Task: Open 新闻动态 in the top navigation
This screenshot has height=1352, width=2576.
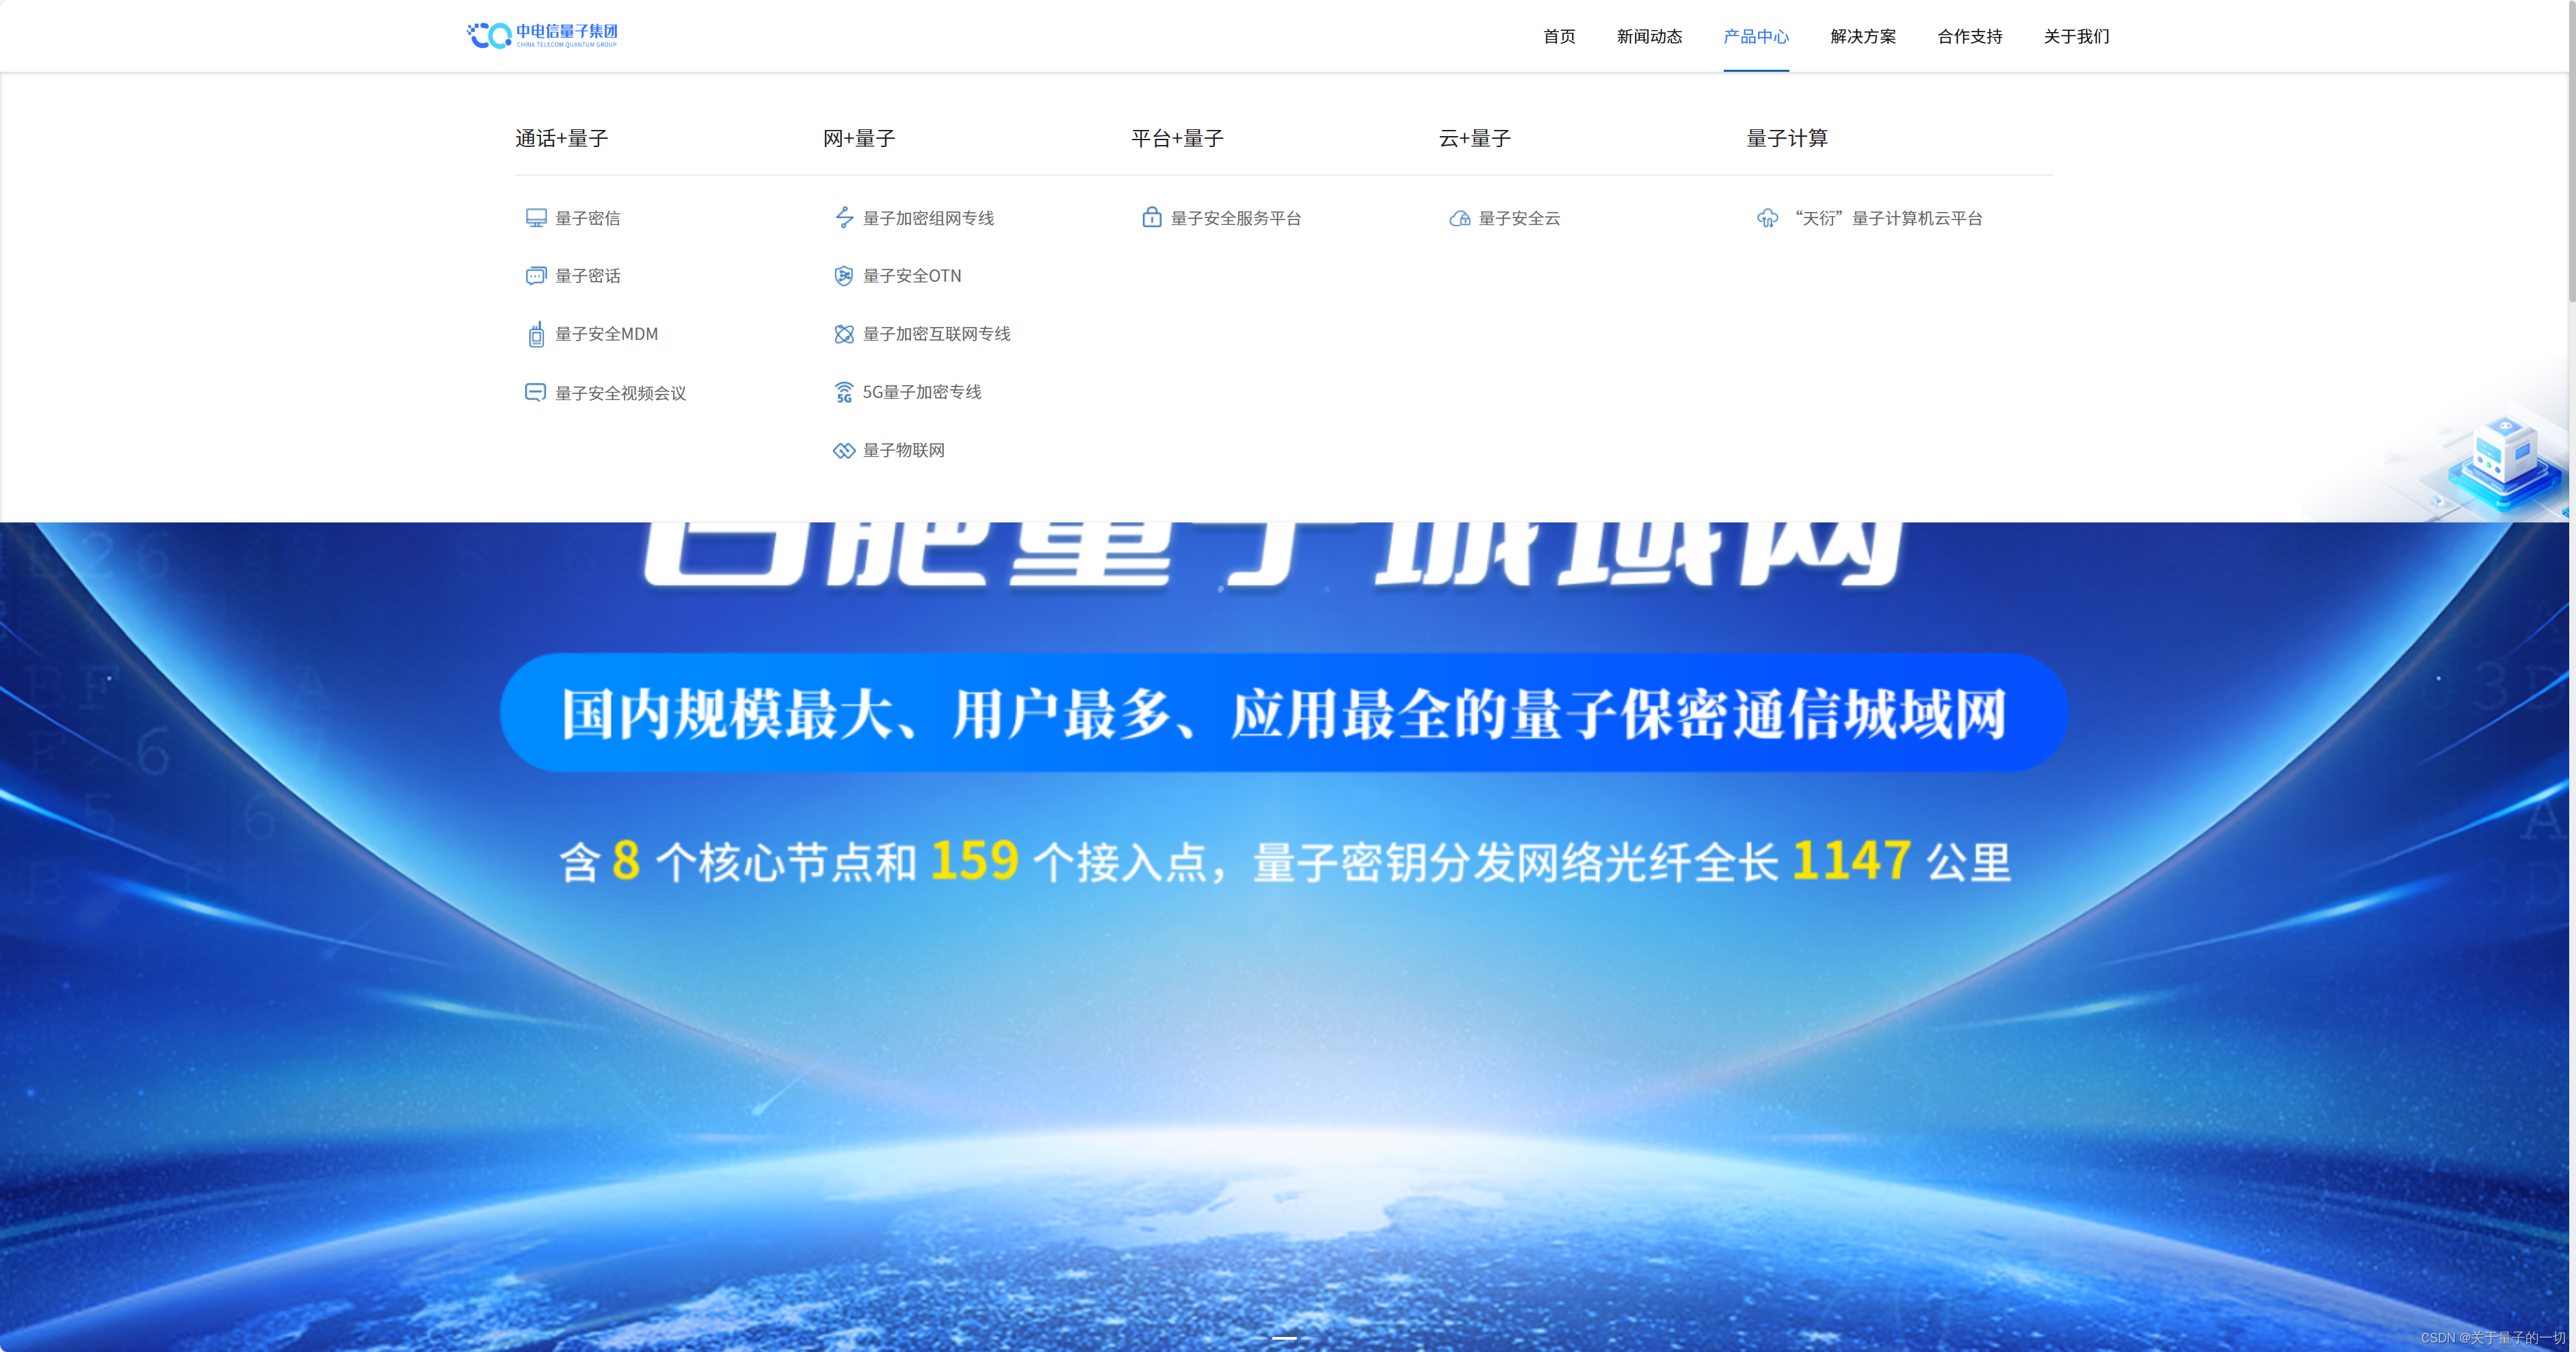Action: [x=1649, y=37]
